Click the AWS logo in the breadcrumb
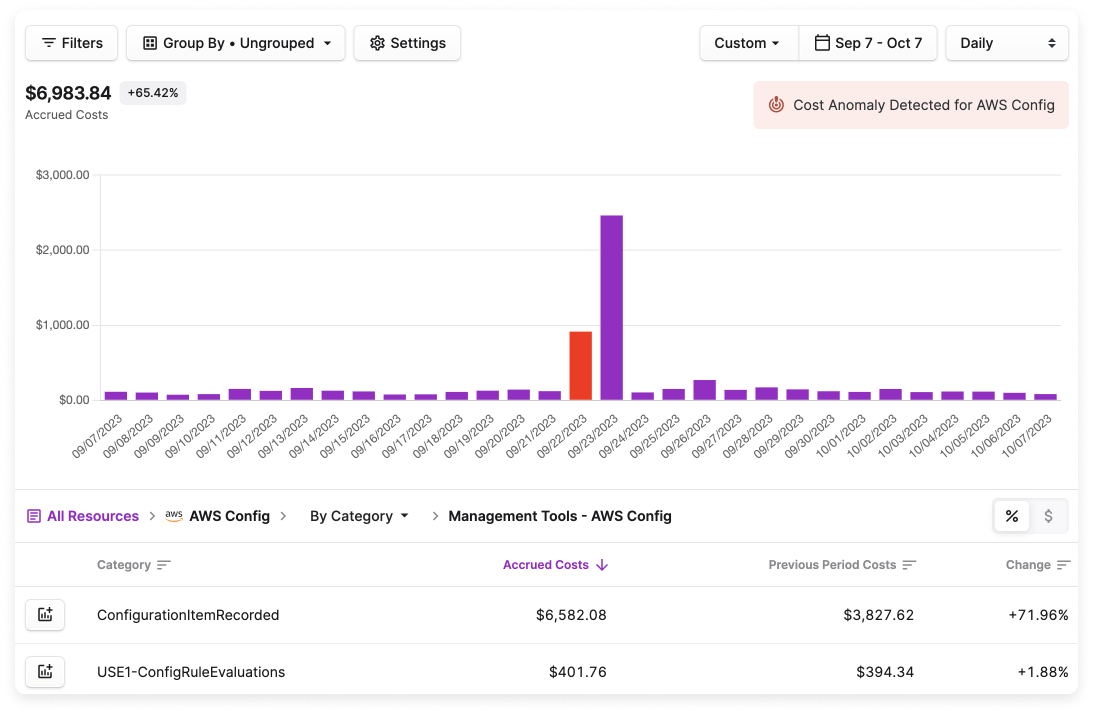1093x714 pixels. (x=174, y=516)
